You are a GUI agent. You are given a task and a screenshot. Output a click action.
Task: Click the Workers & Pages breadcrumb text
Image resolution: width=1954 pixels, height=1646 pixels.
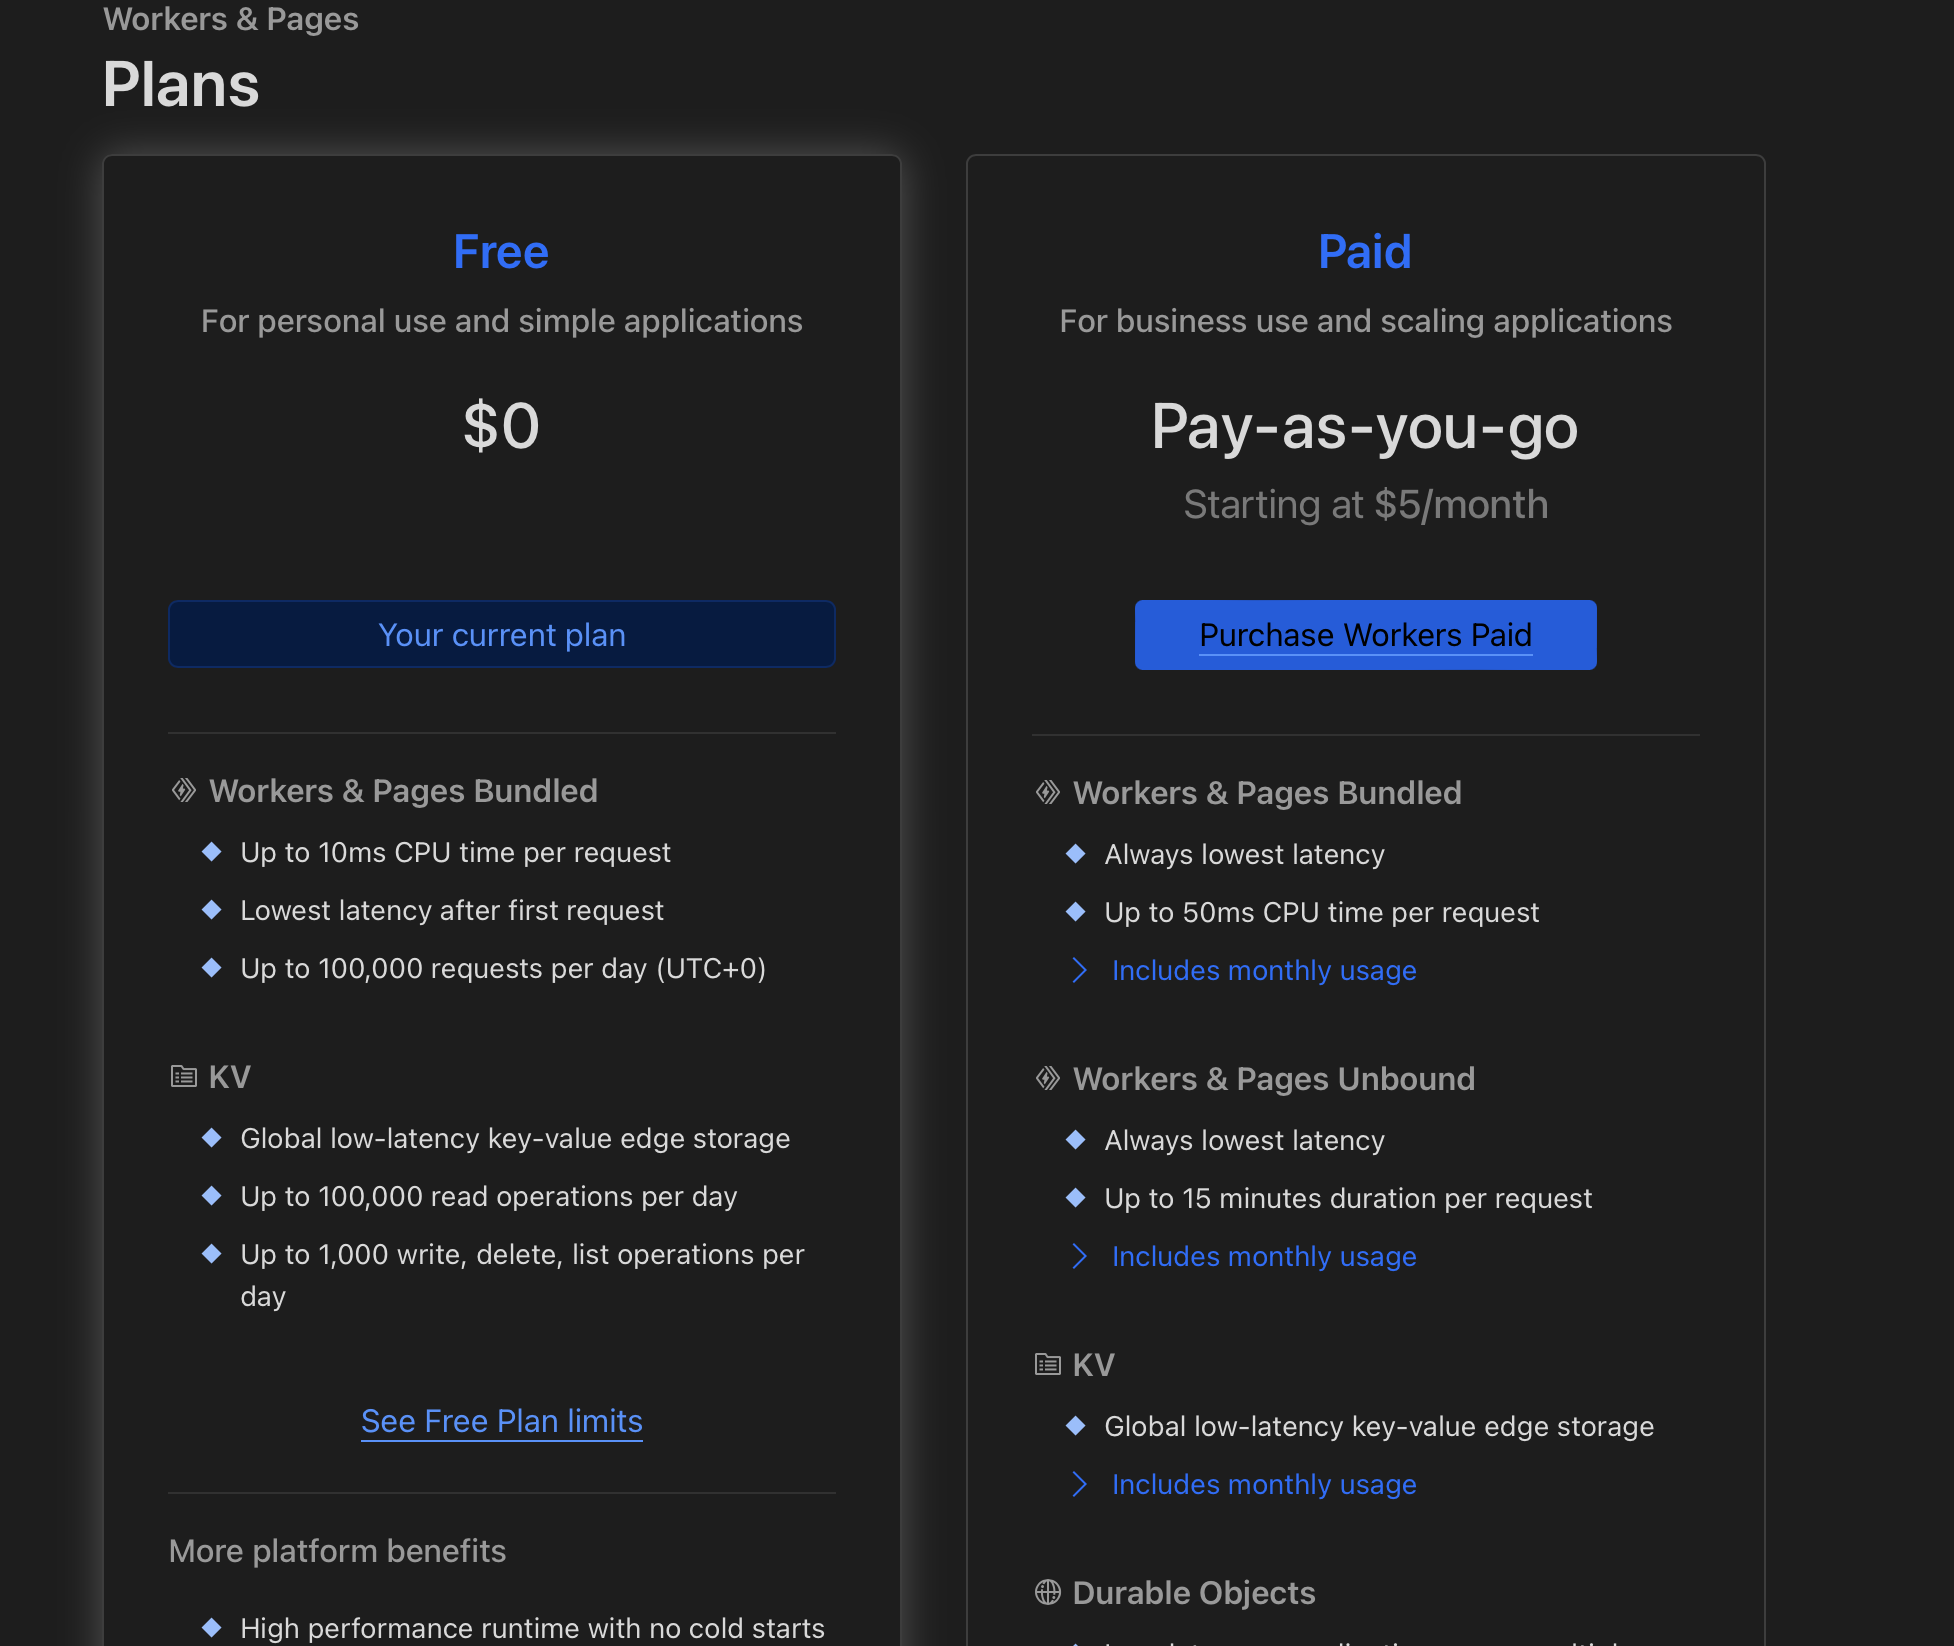(x=230, y=19)
